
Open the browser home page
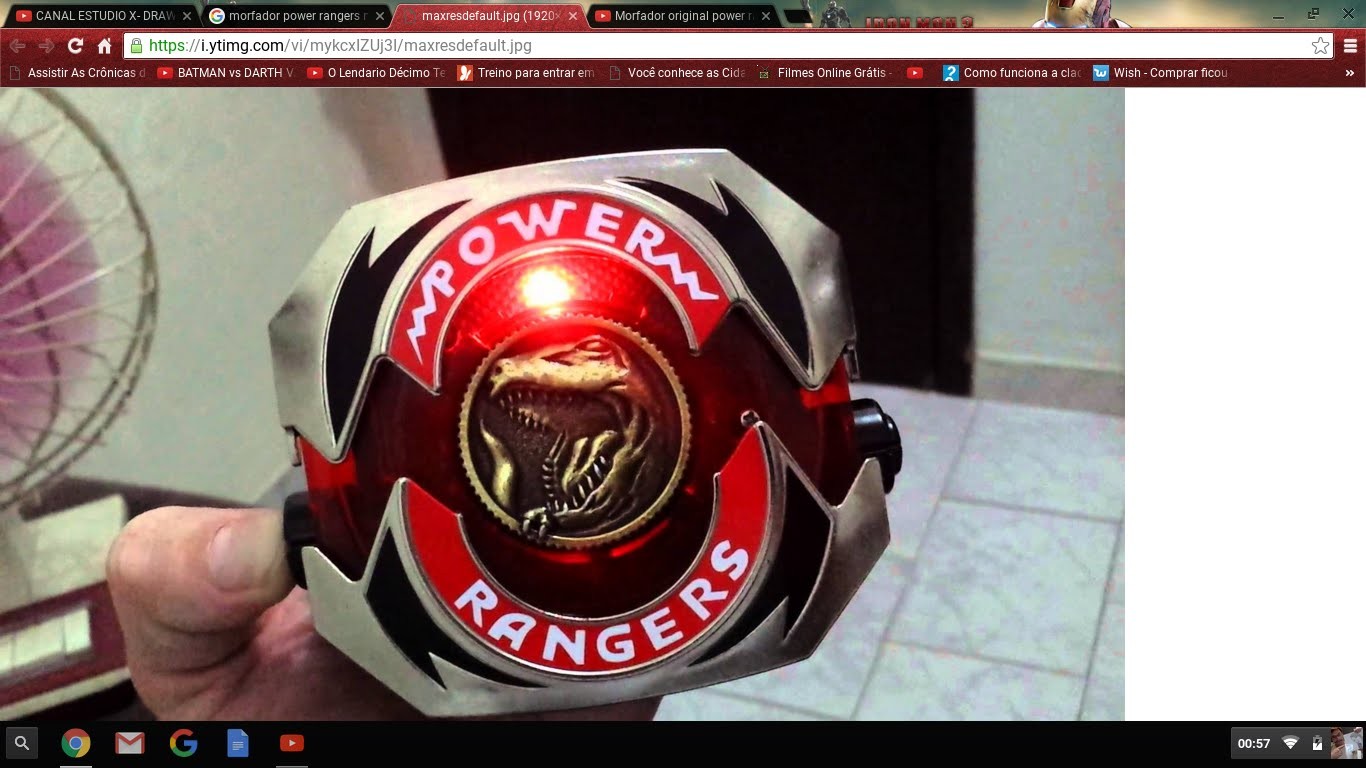(x=104, y=46)
